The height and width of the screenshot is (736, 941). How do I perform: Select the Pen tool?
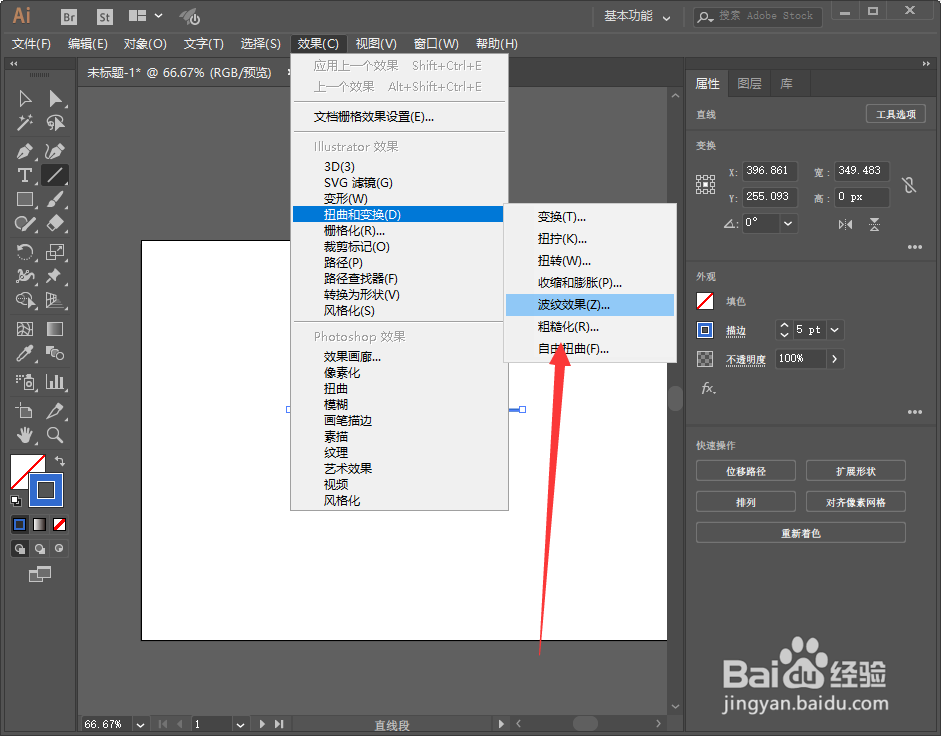(x=25, y=151)
